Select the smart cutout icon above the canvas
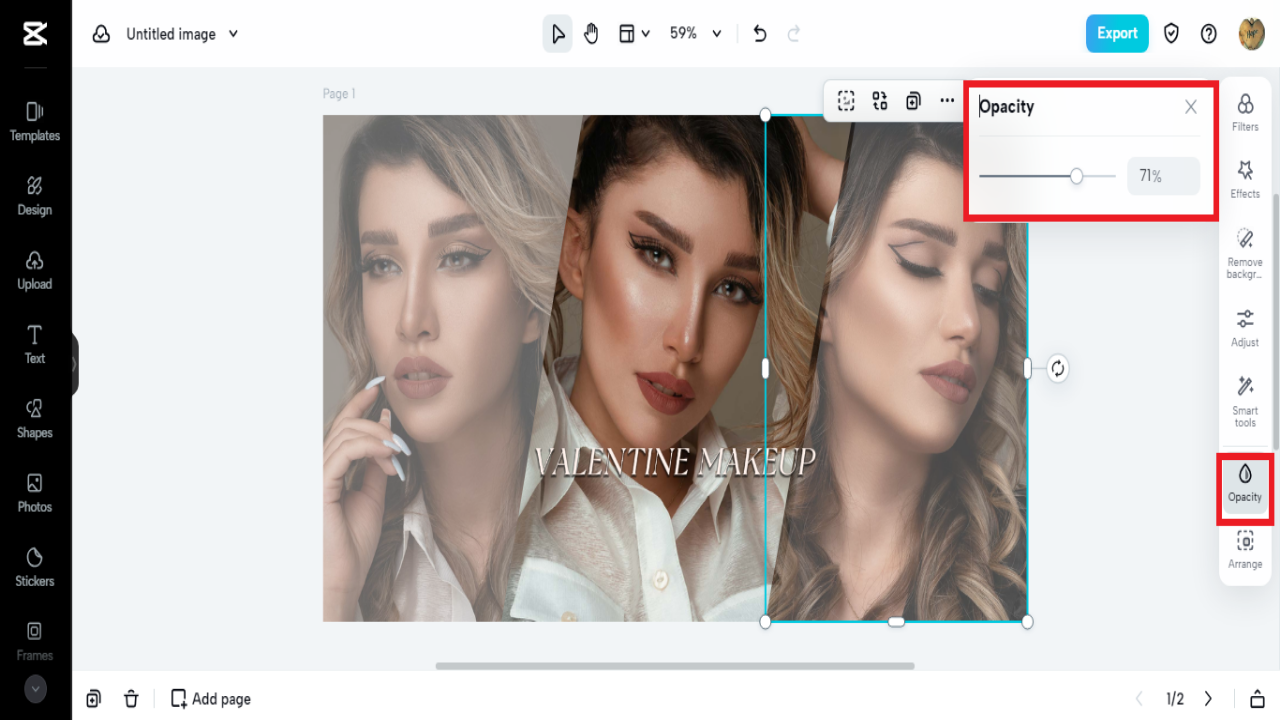 pos(846,100)
